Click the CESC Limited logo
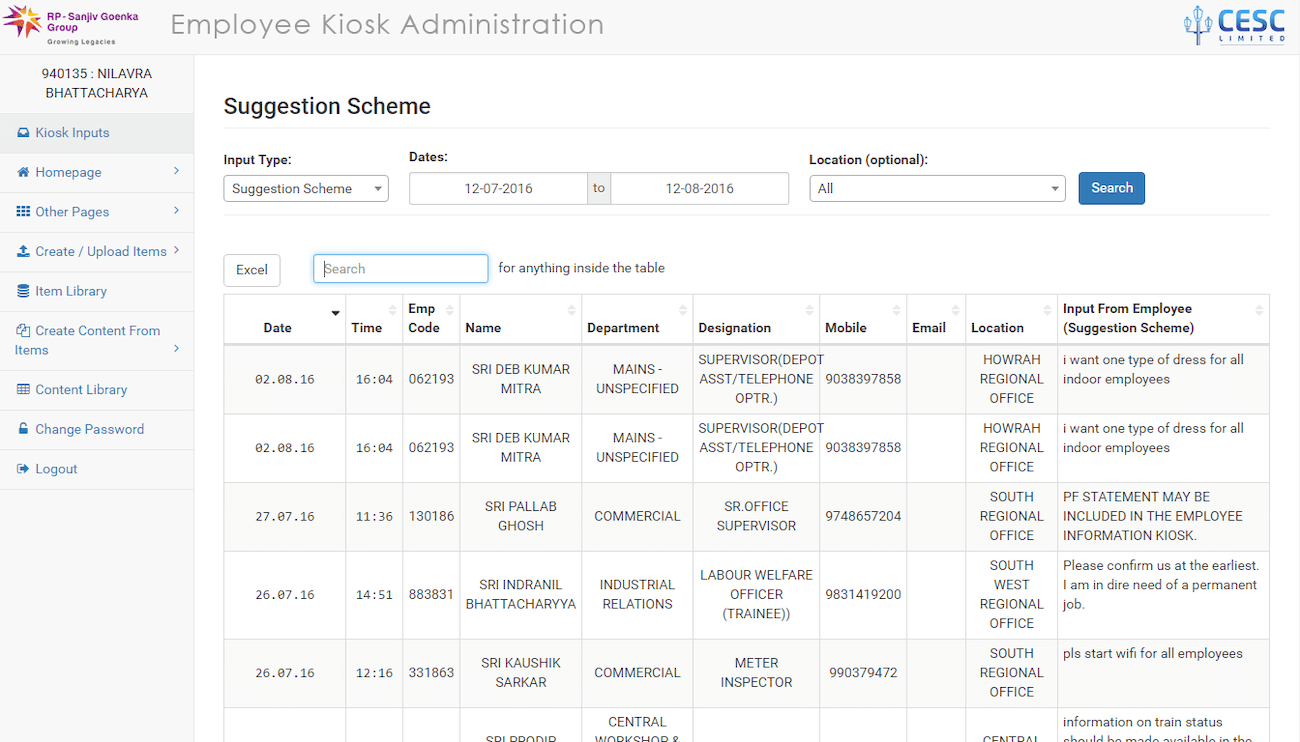 (x=1234, y=25)
